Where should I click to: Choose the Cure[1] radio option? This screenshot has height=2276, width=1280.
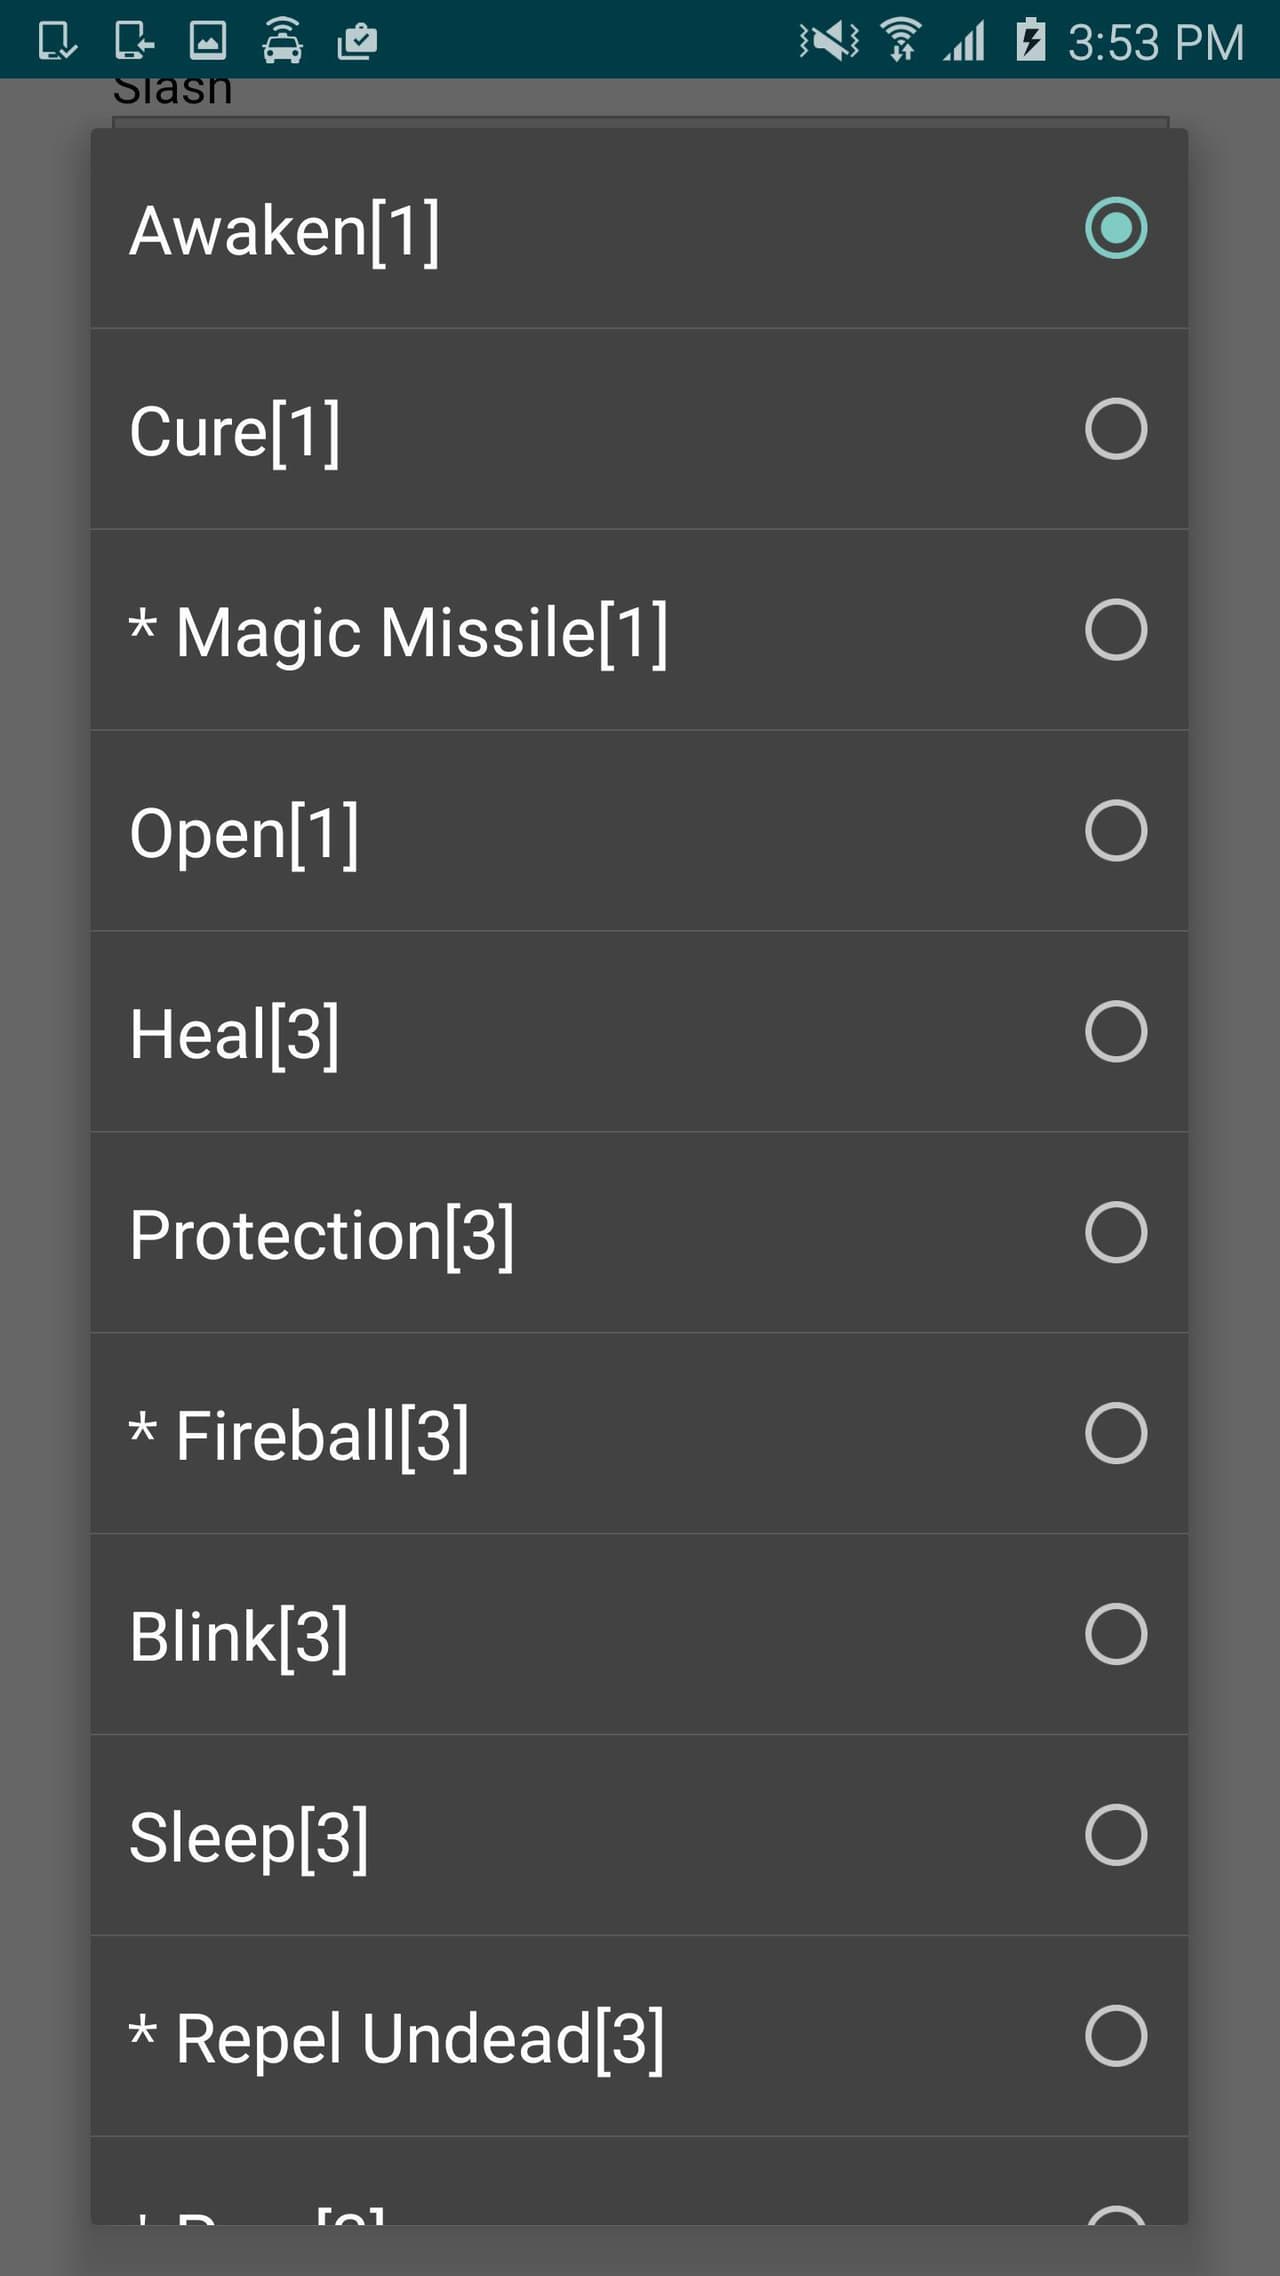pyautogui.click(x=1115, y=429)
